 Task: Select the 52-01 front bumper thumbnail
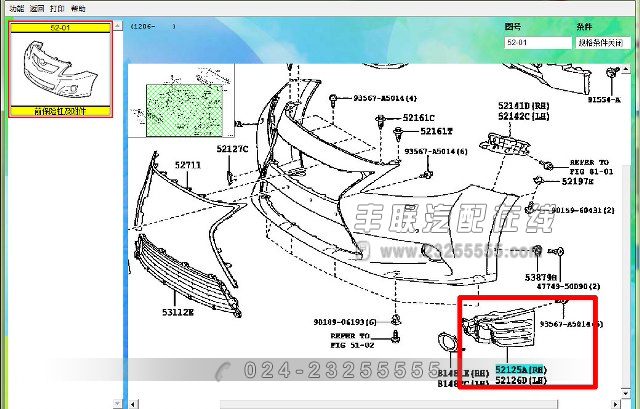tap(60, 69)
